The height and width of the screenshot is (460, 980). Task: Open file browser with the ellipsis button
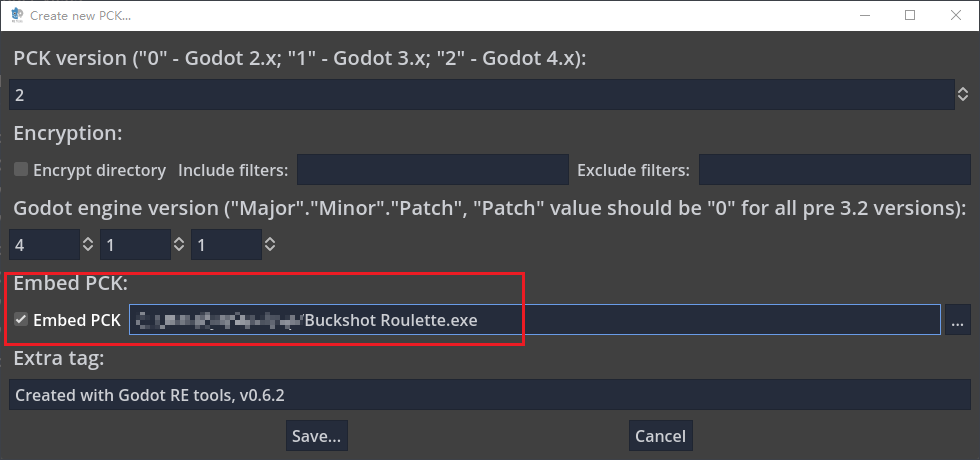[x=958, y=320]
